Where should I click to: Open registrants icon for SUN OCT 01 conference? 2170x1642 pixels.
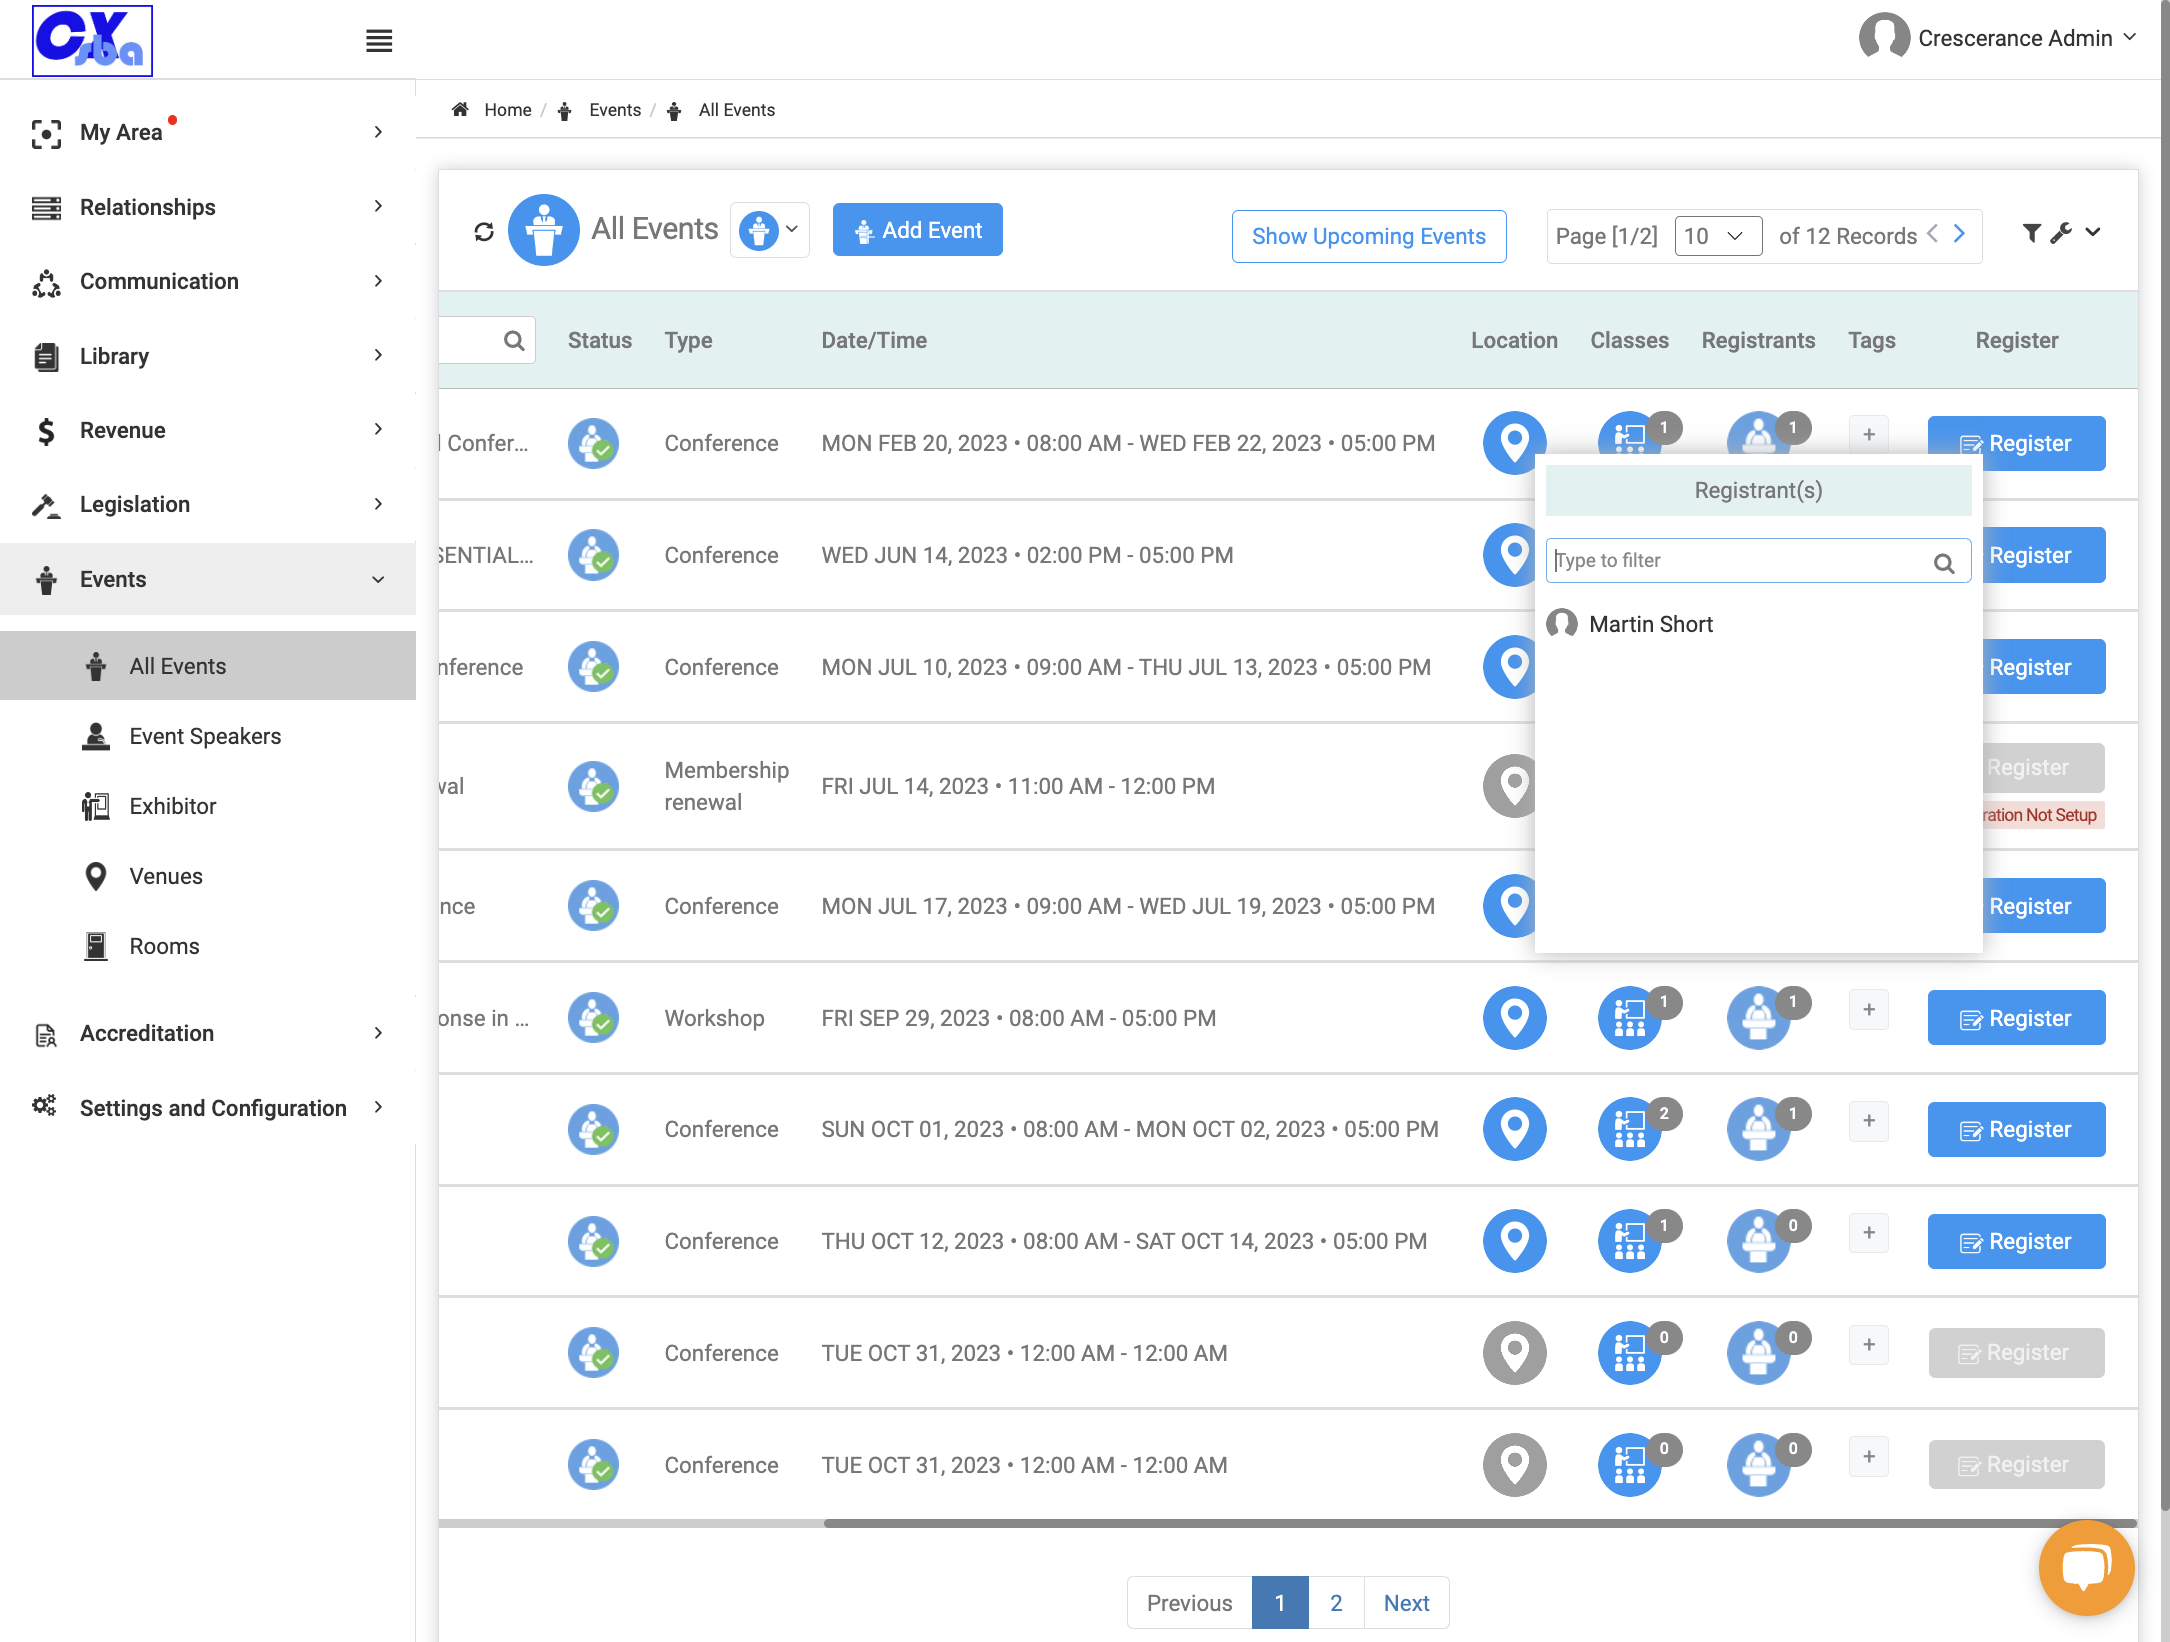tap(1759, 1129)
